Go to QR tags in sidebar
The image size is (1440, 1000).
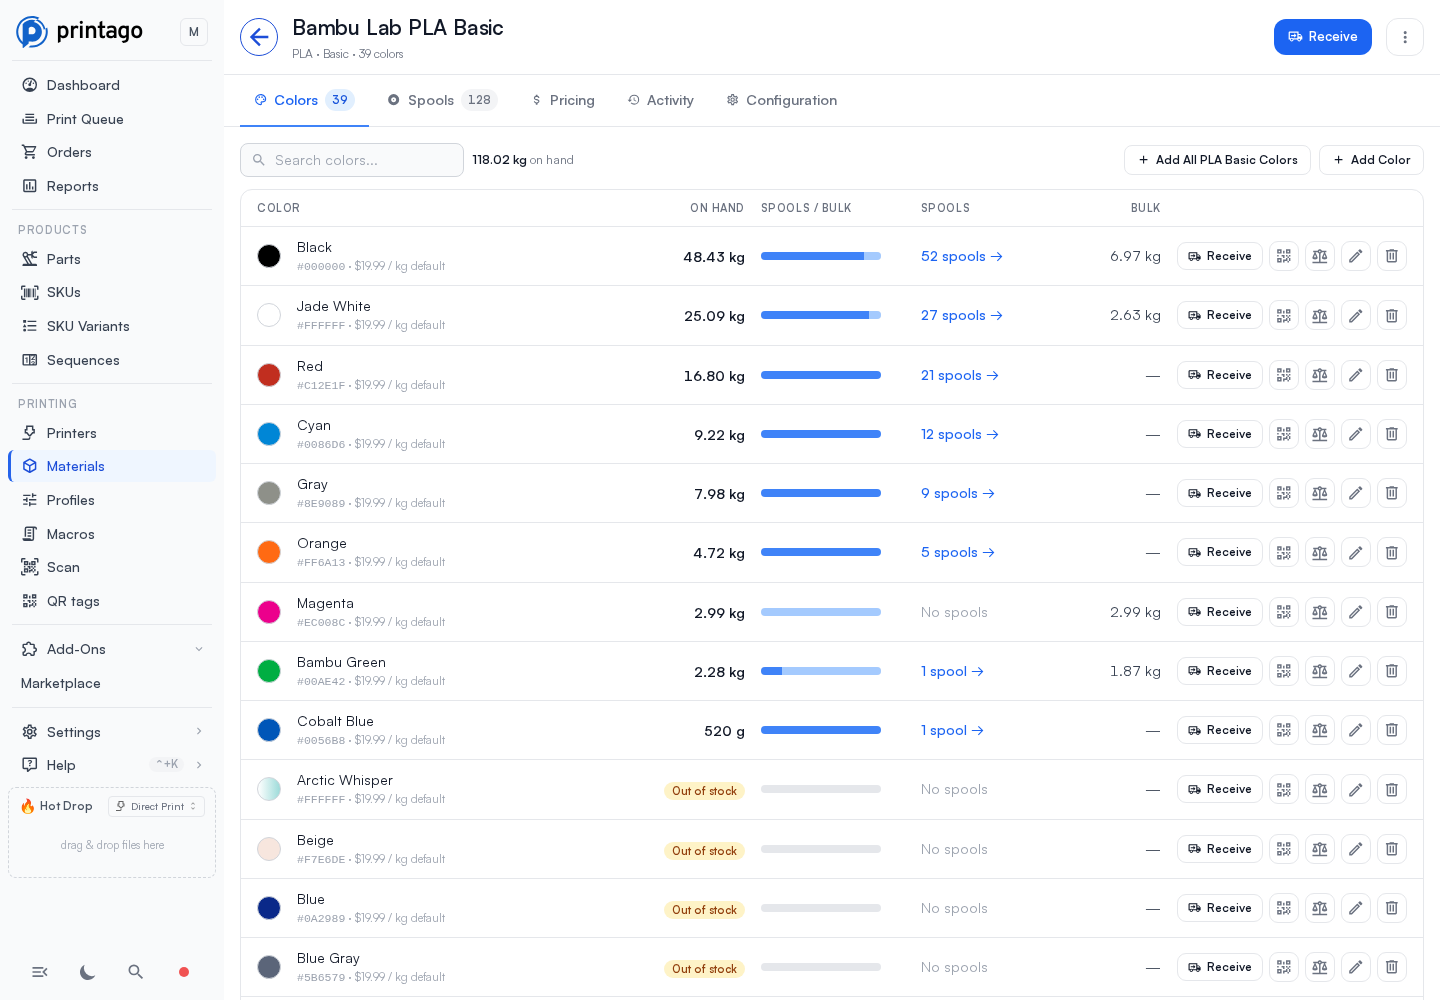tap(112, 601)
